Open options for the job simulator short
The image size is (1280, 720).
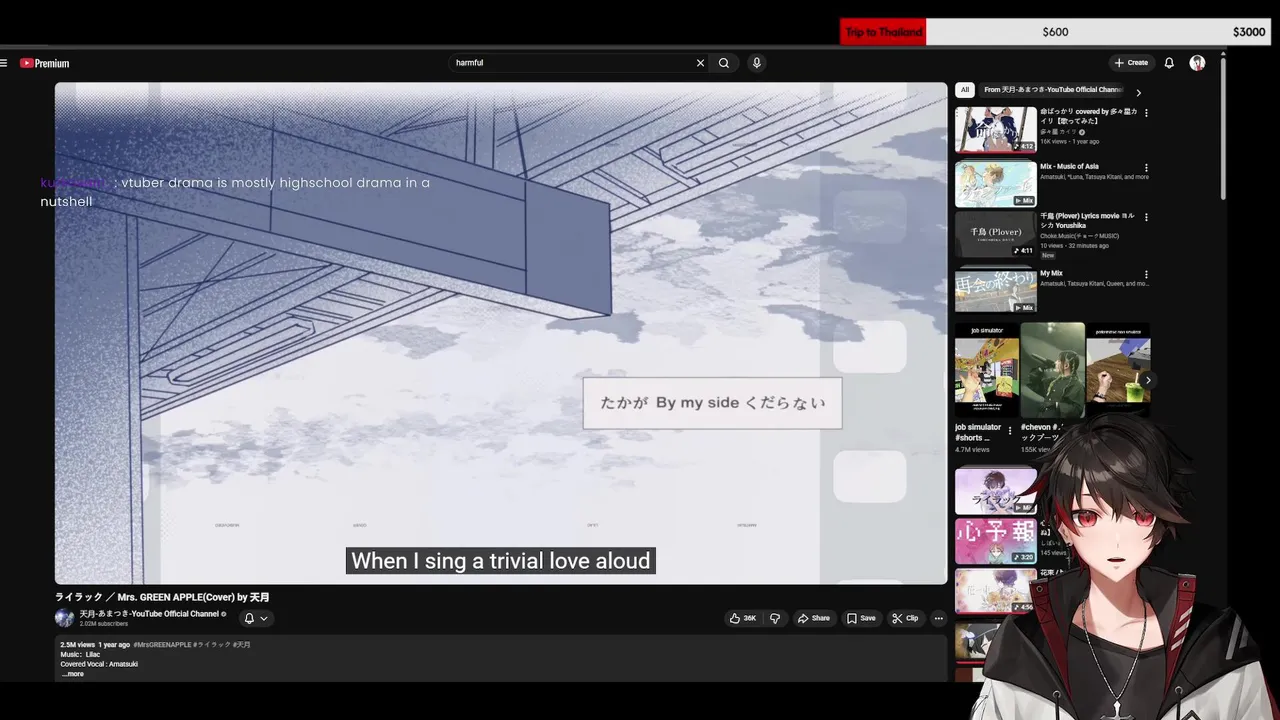(x=1009, y=431)
